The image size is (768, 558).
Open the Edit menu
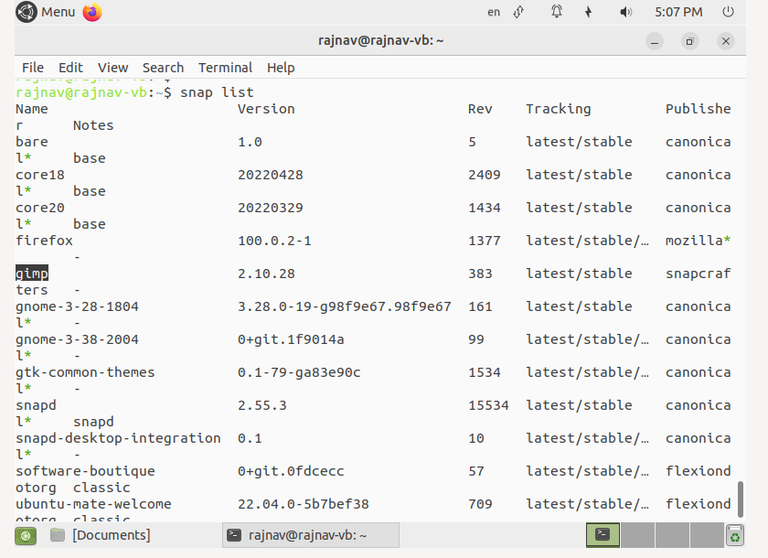tap(71, 68)
